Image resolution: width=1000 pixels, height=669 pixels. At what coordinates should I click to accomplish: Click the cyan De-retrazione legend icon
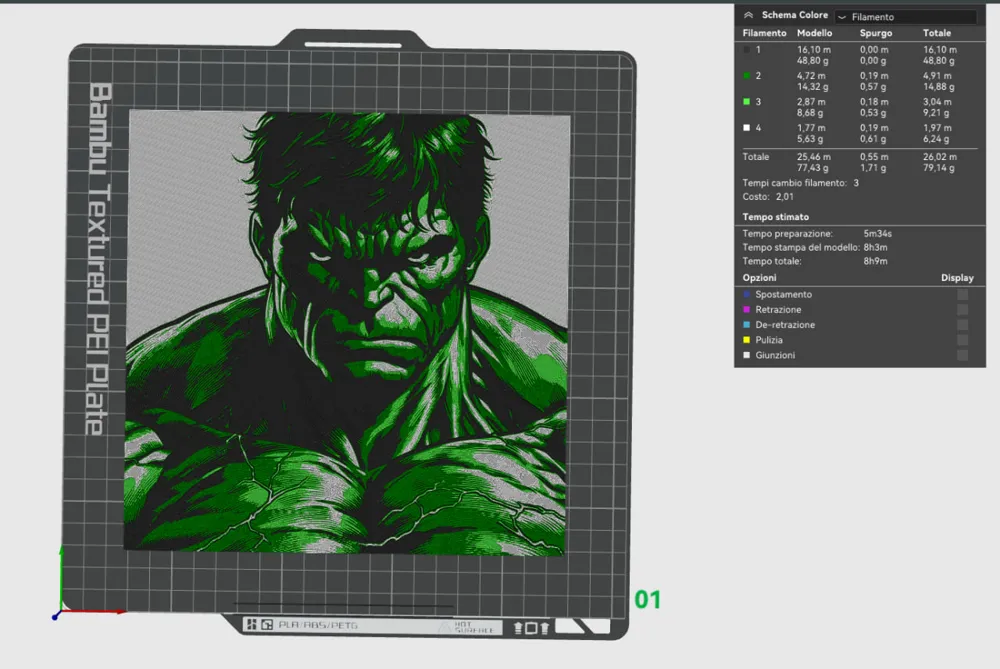pyautogui.click(x=744, y=324)
